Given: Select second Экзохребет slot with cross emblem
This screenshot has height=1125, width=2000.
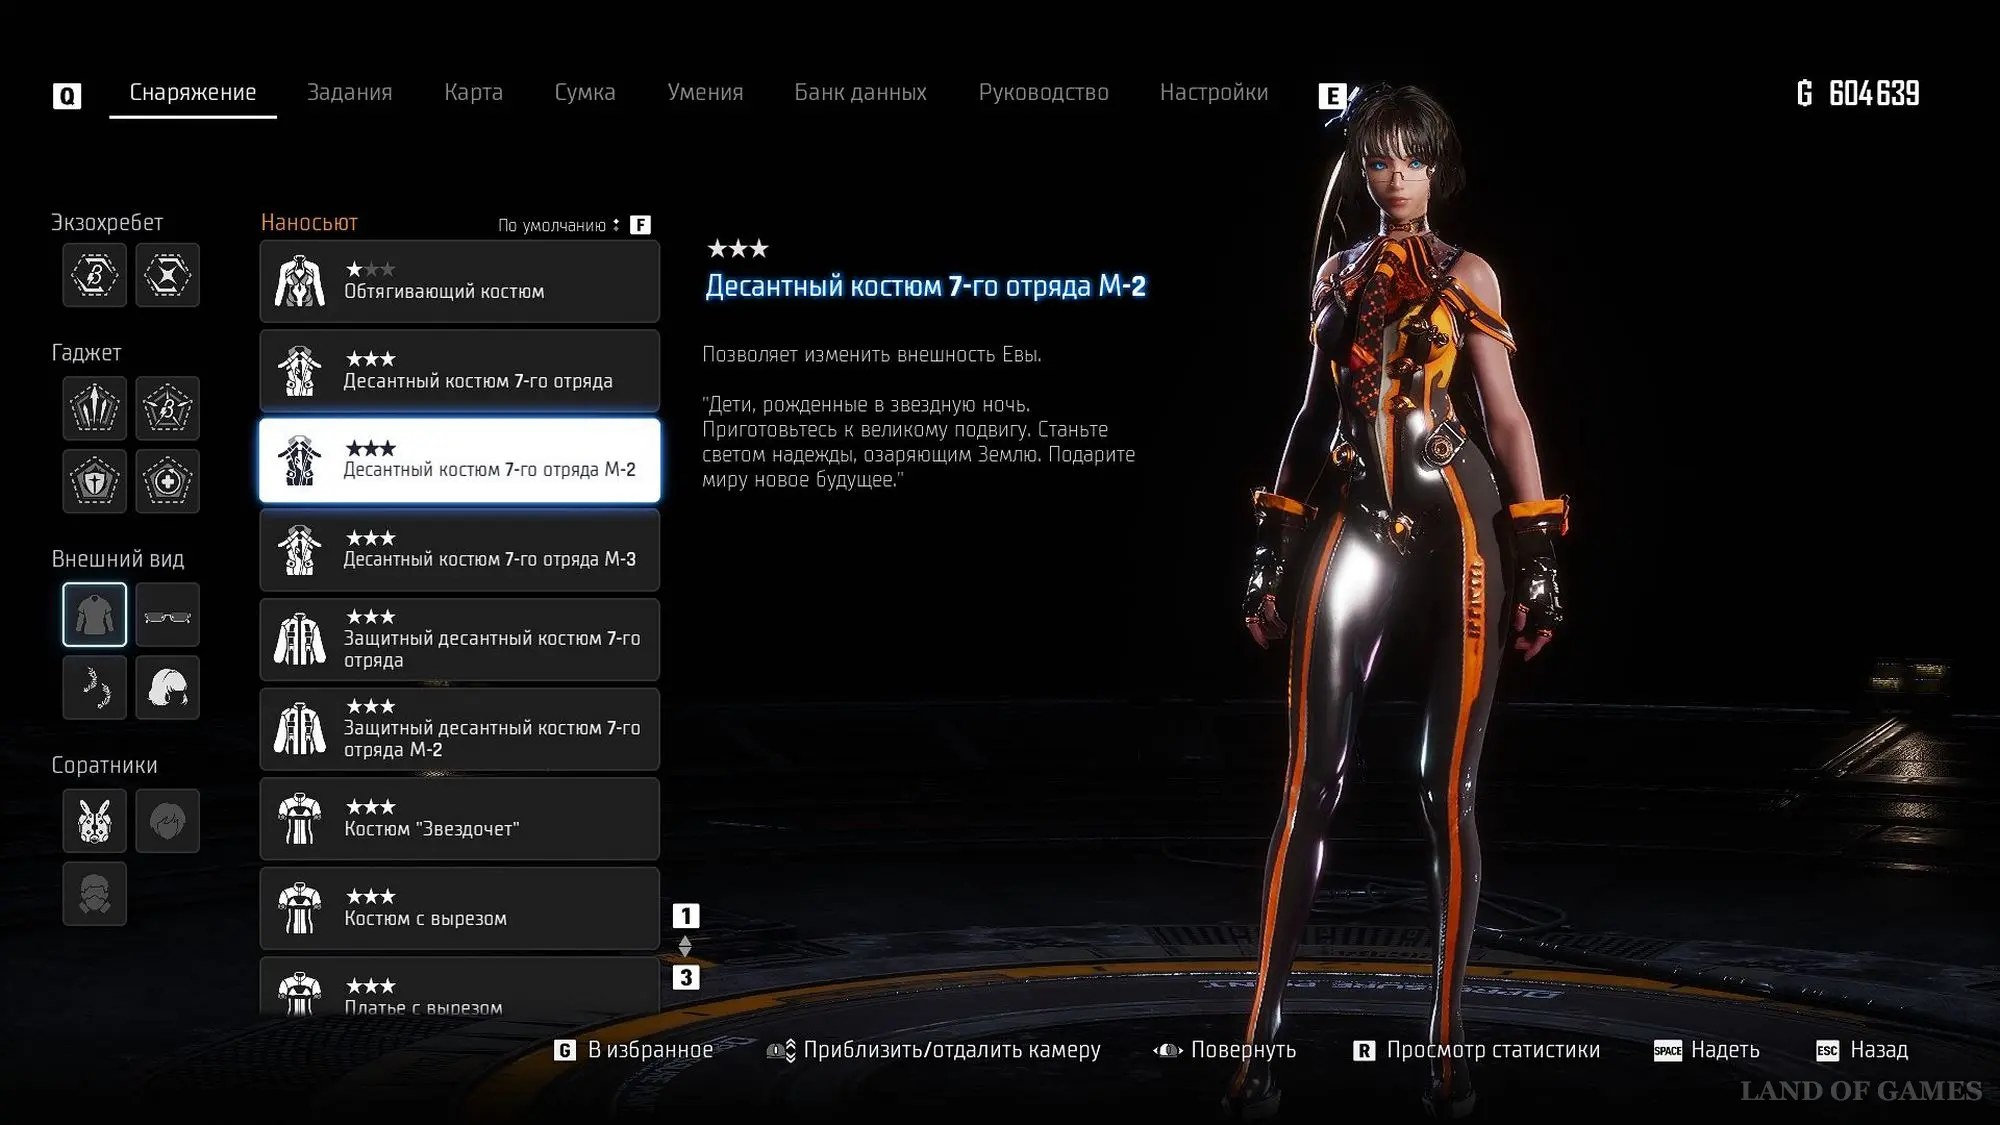Looking at the screenshot, I should pyautogui.click(x=167, y=274).
